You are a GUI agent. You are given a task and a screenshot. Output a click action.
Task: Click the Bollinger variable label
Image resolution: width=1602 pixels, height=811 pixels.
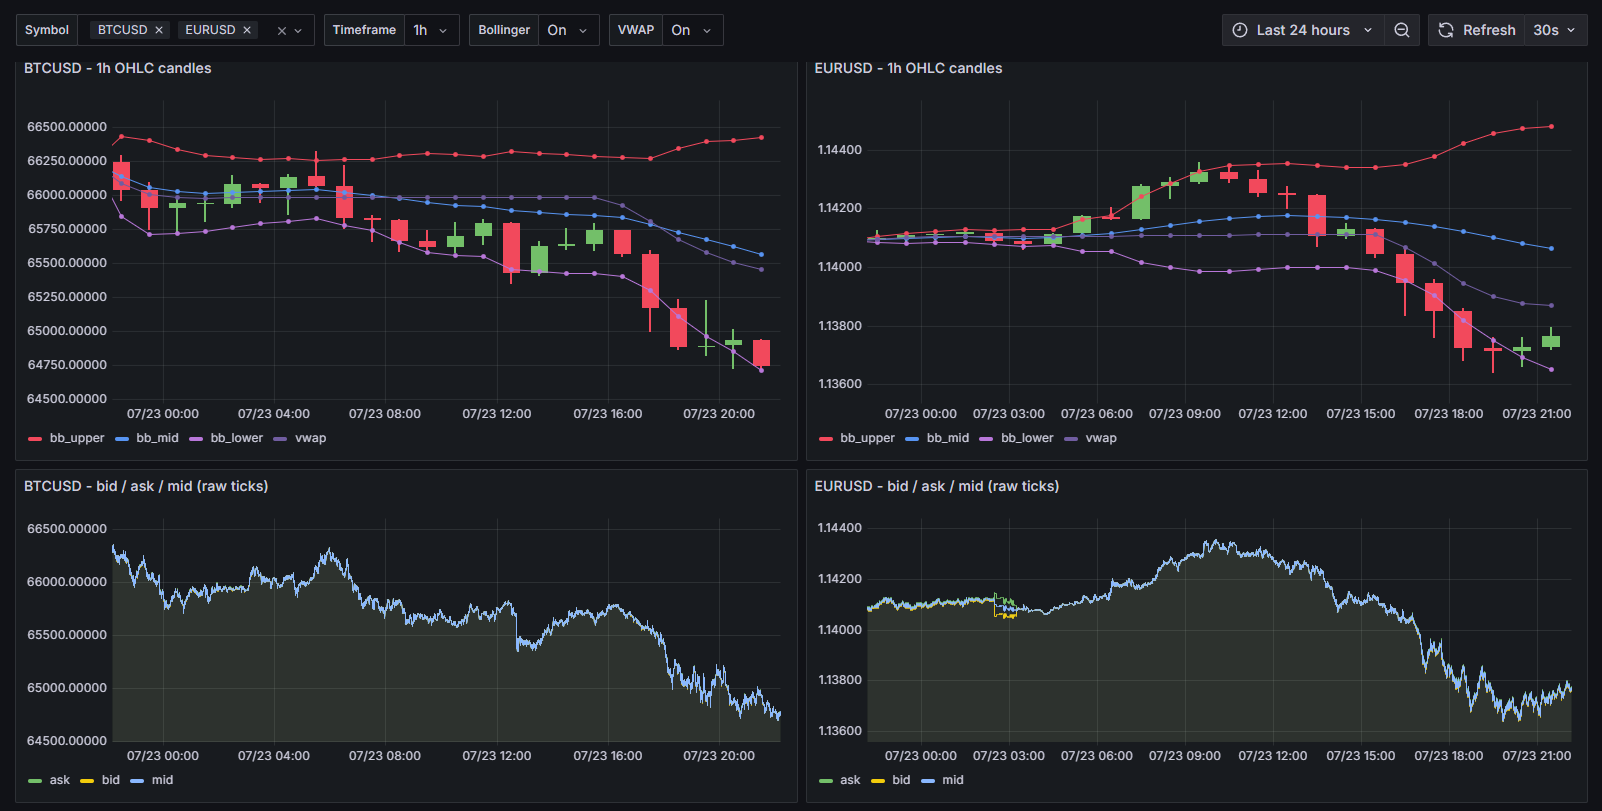[504, 30]
